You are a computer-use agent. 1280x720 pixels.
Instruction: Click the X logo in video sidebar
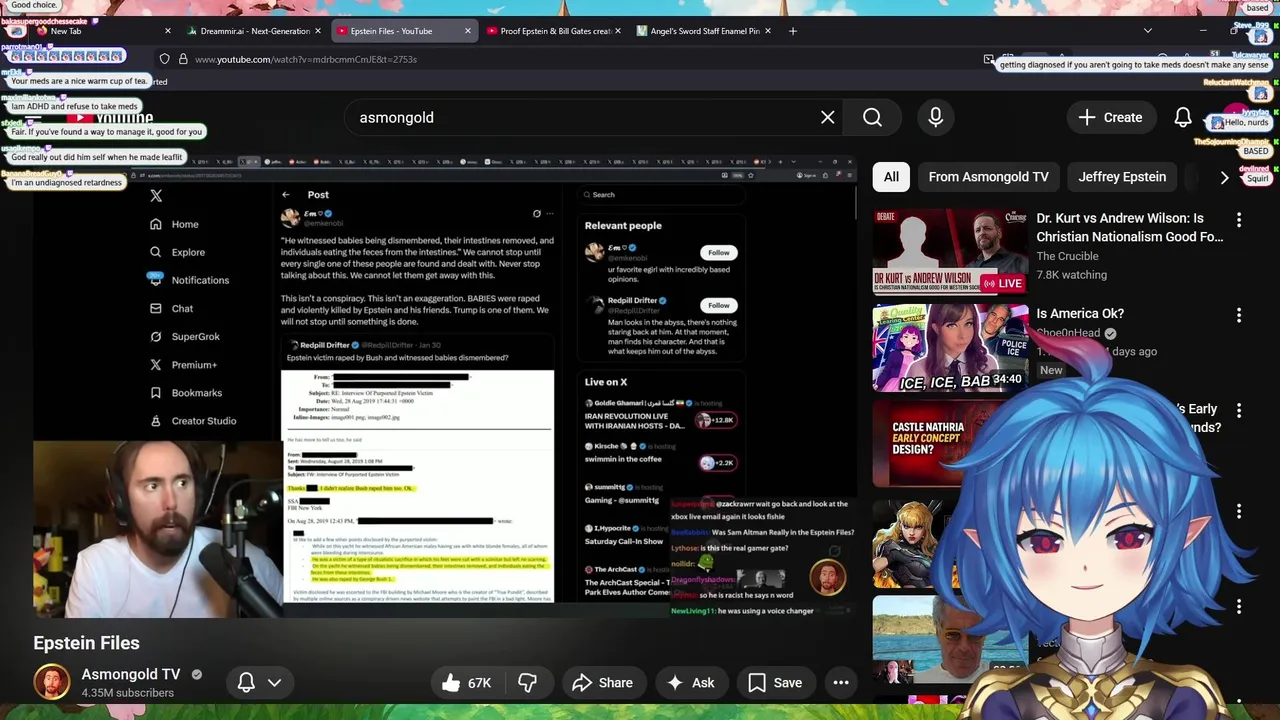(156, 196)
